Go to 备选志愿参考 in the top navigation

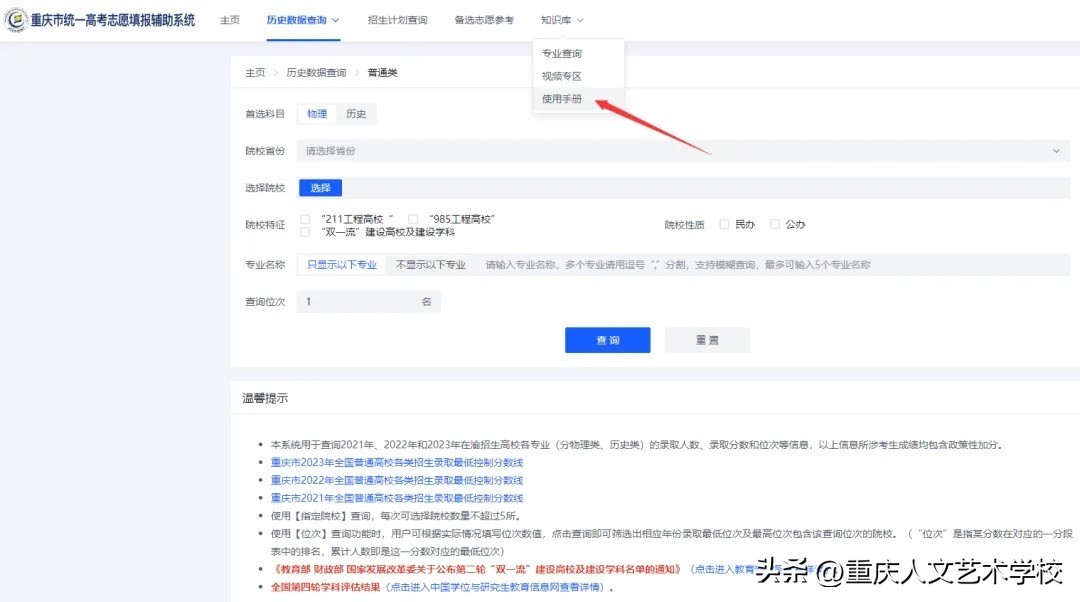483,20
